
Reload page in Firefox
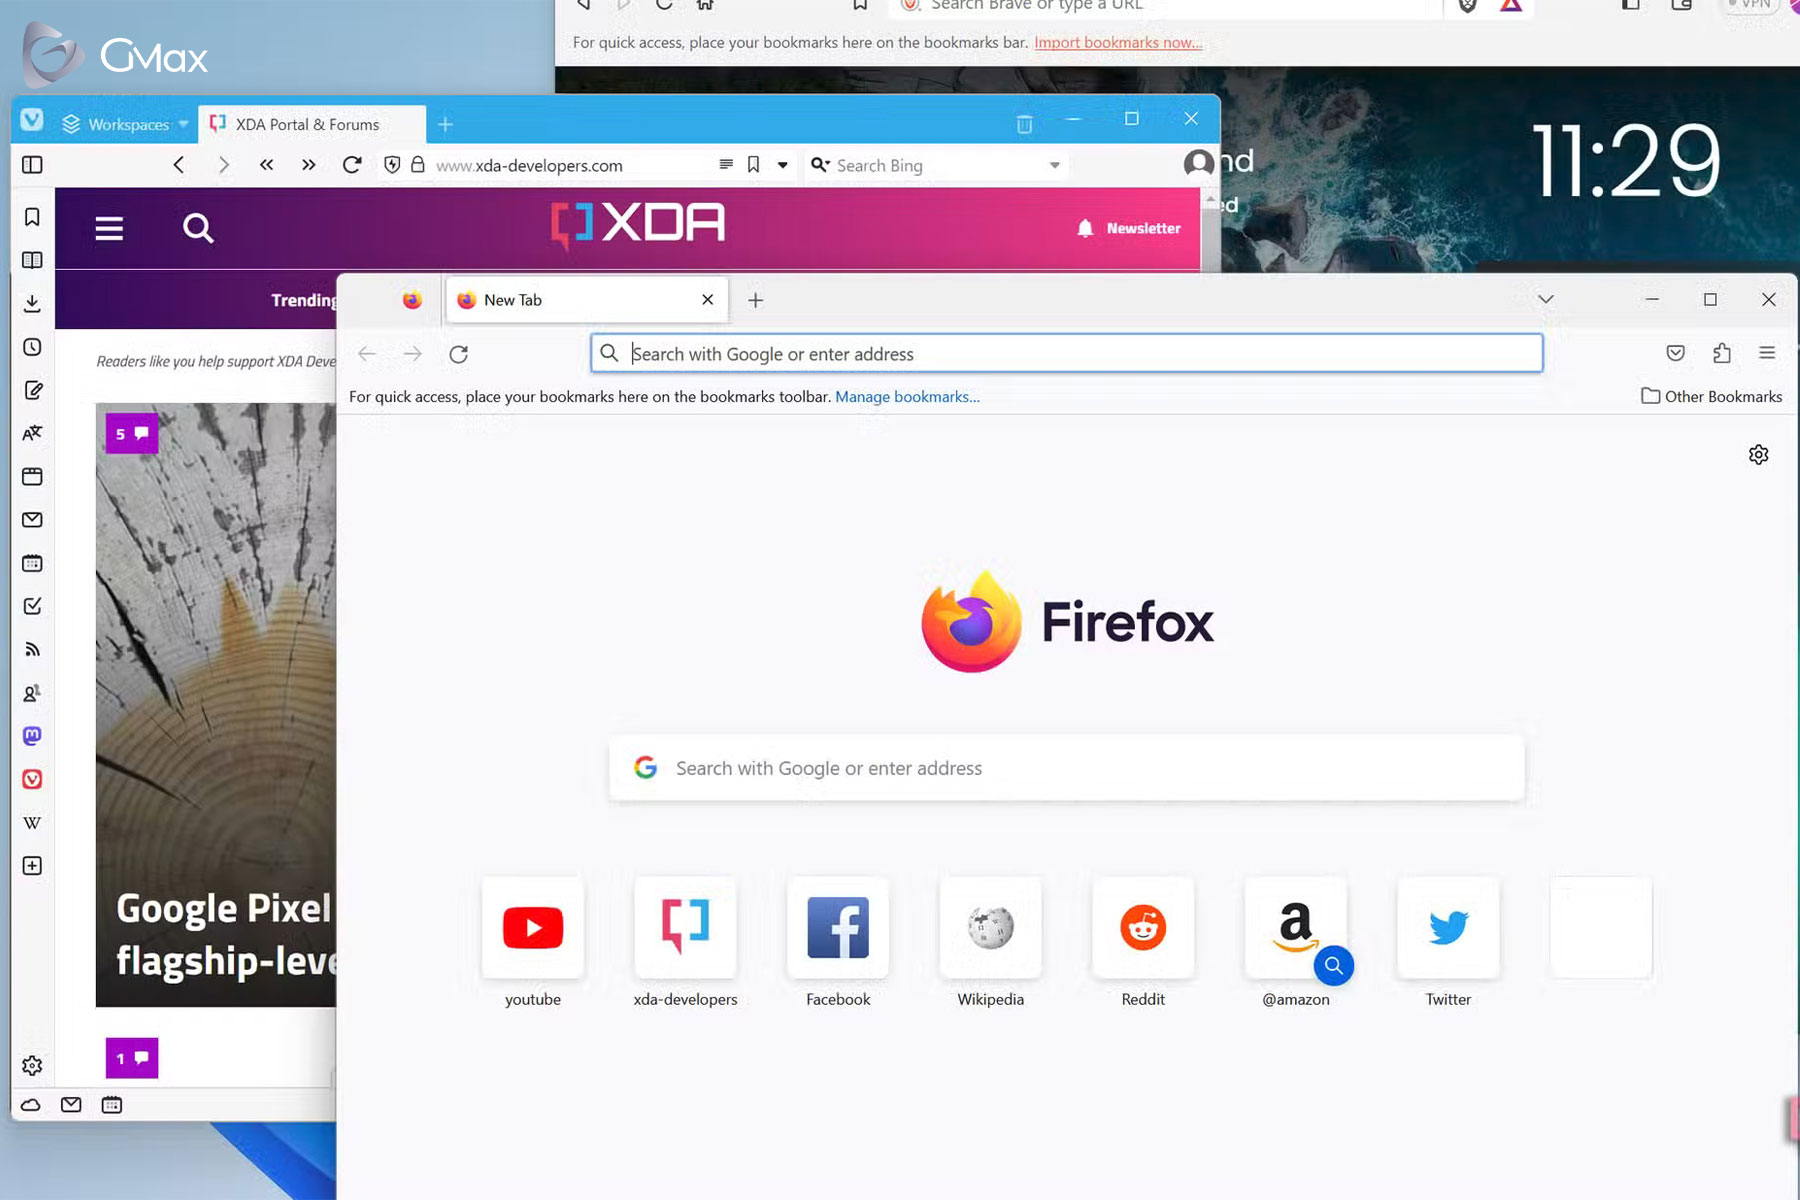pyautogui.click(x=458, y=354)
